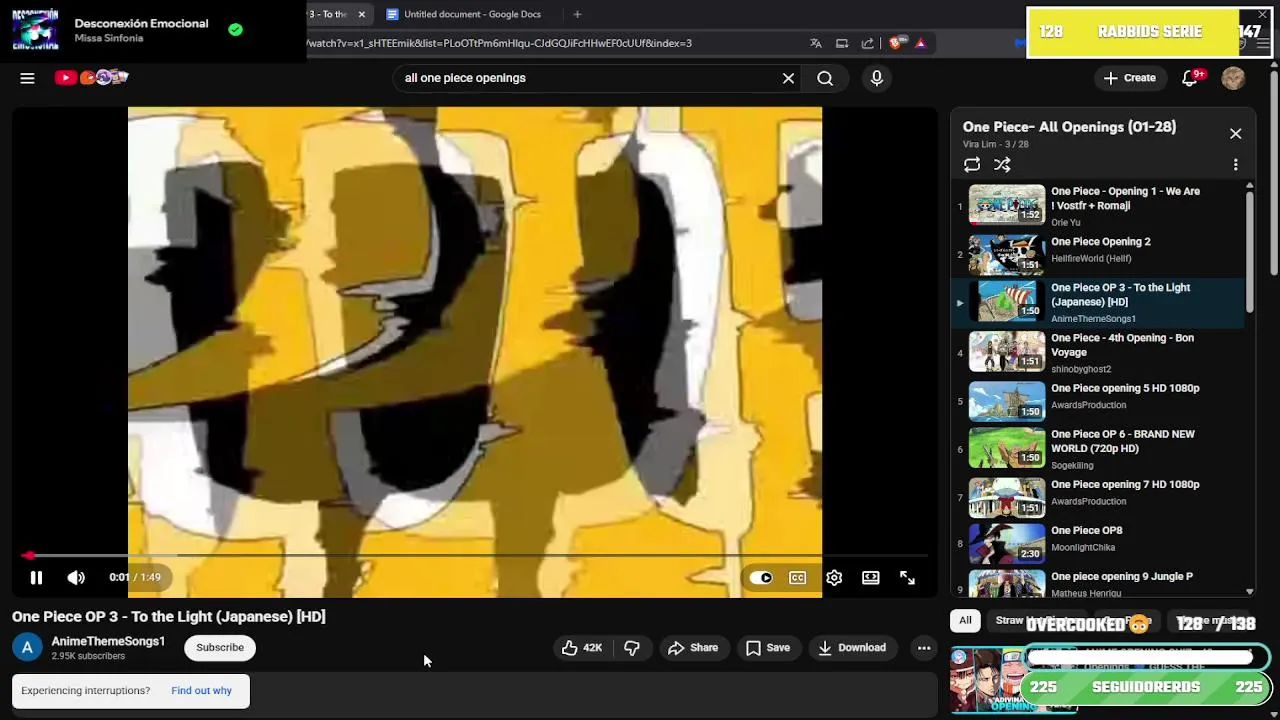The height and width of the screenshot is (720, 1280).
Task: Toggle shuffle playlist
Action: (x=1002, y=165)
